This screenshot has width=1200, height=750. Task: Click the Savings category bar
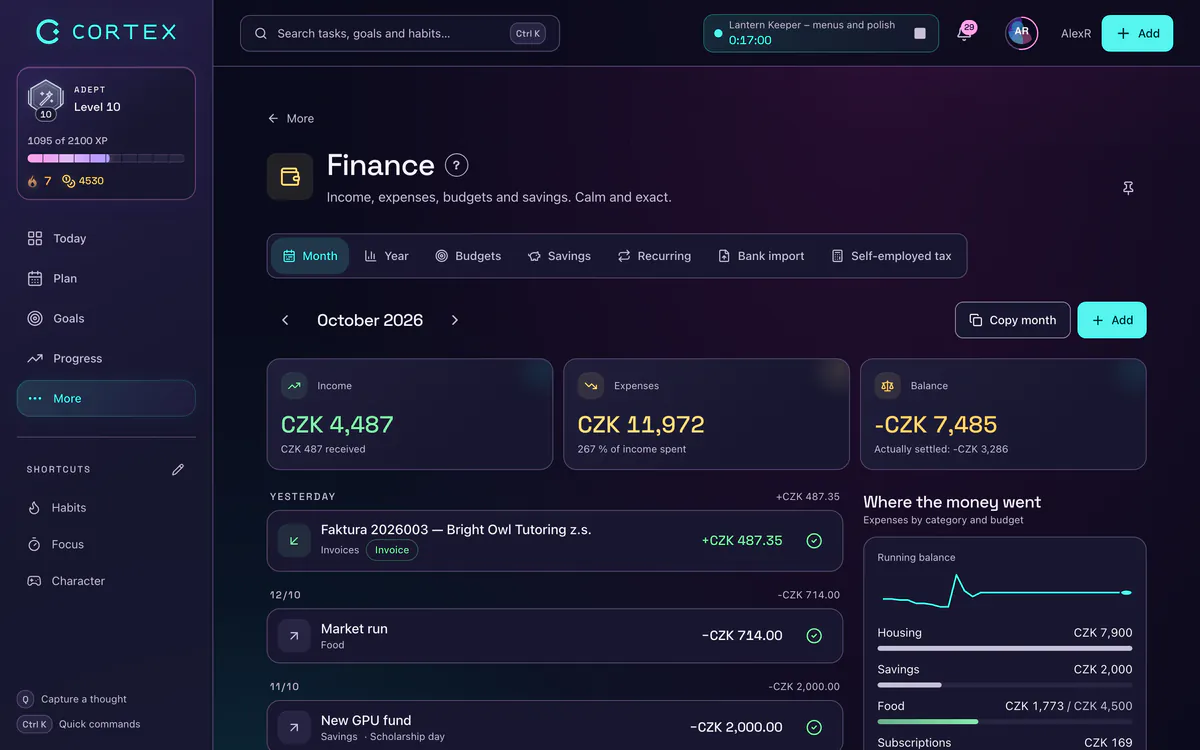[1005, 685]
